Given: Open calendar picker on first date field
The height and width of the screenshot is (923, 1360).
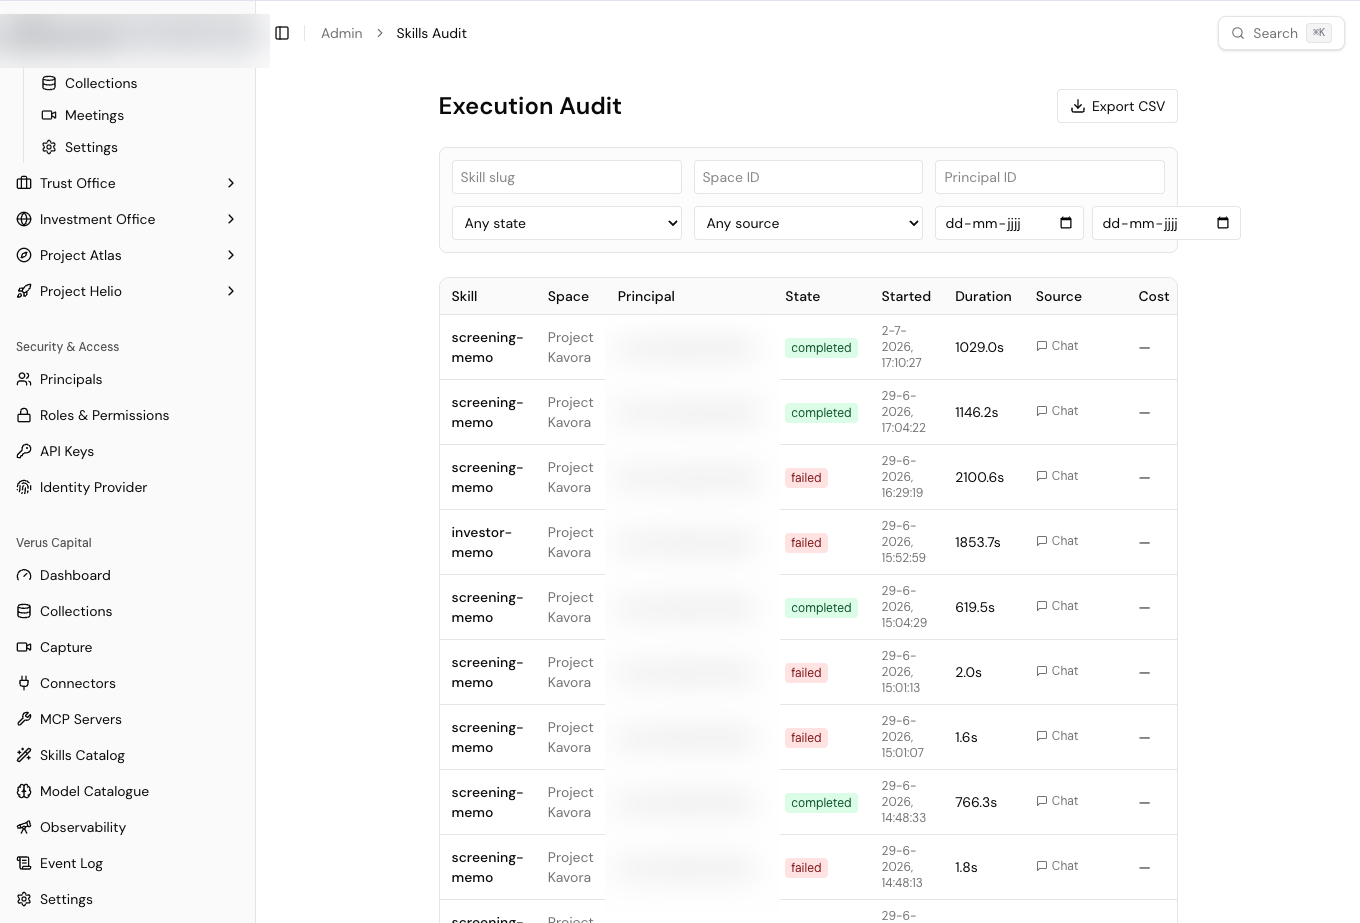Looking at the screenshot, I should (1066, 223).
